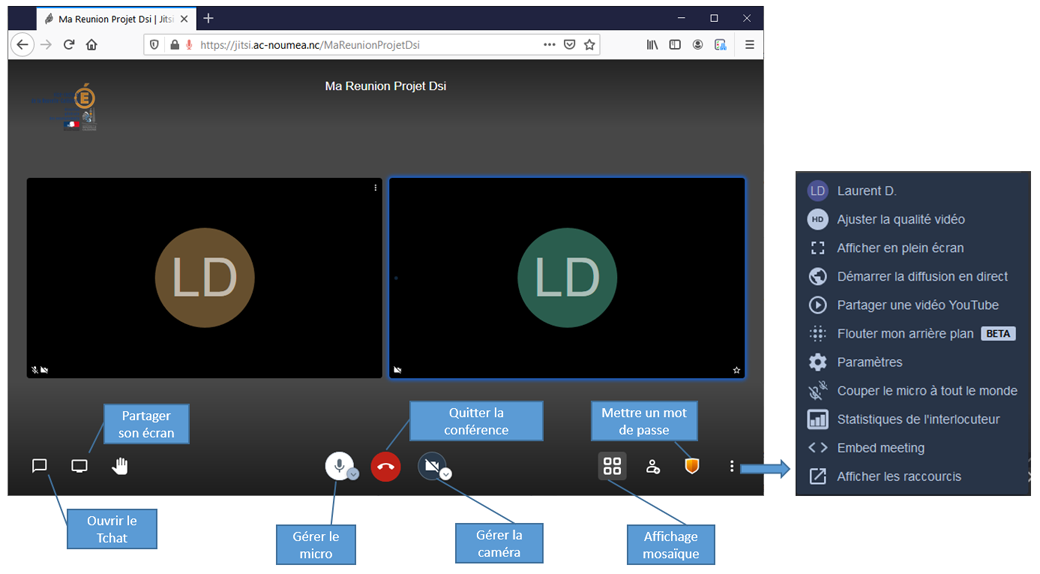Open the left video tile's three-dot menu
Image resolution: width=1040 pixels, height=574 pixels.
(376, 187)
